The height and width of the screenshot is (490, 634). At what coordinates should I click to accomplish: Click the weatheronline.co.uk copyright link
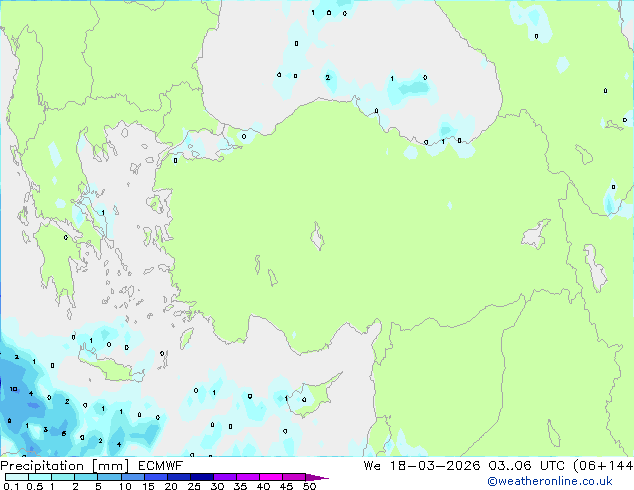(550, 481)
